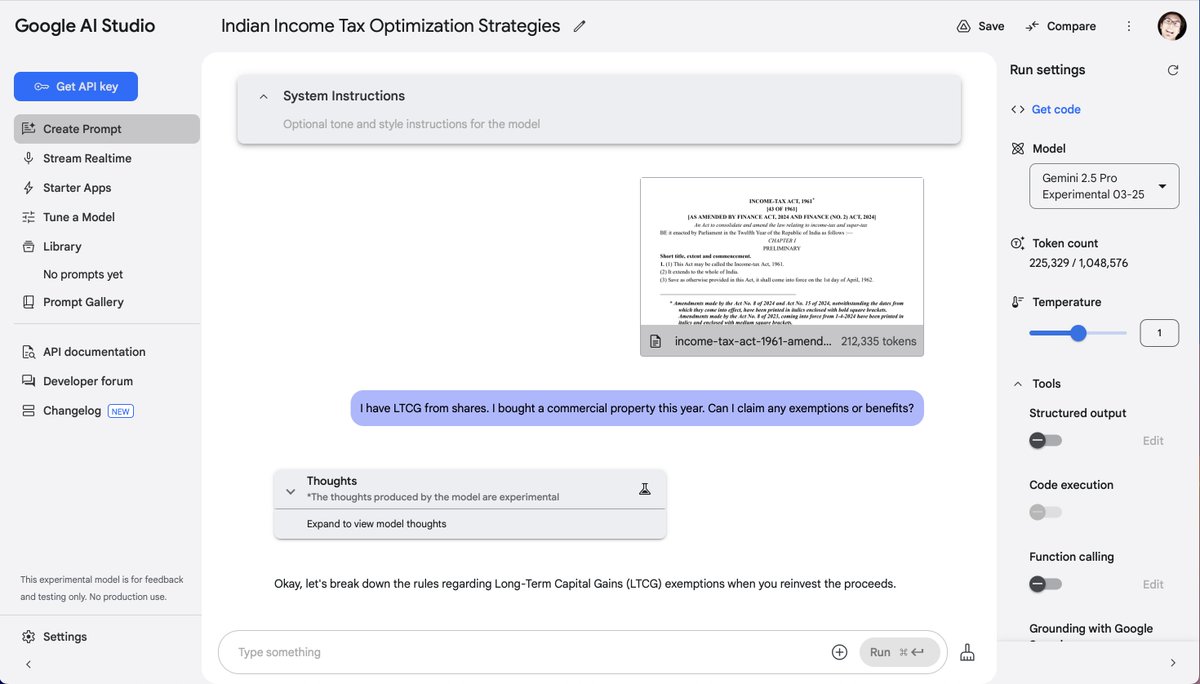The image size is (1200, 684).
Task: Click the Get code brackets icon
Action: (1018, 110)
